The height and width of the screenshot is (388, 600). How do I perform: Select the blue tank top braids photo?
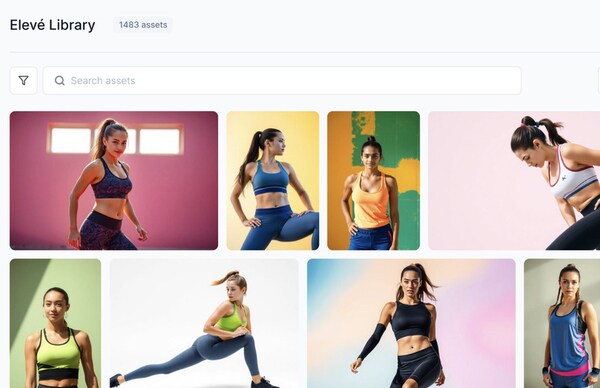click(562, 323)
